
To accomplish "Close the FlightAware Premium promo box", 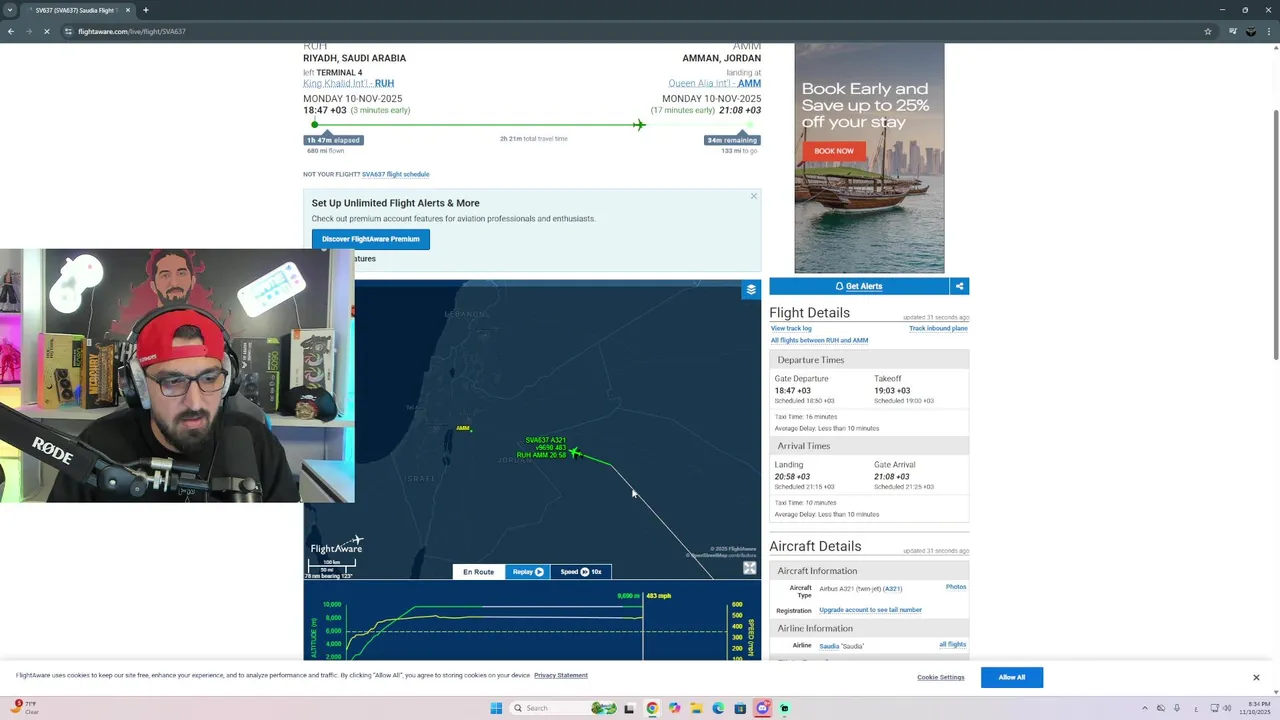I will [754, 196].
